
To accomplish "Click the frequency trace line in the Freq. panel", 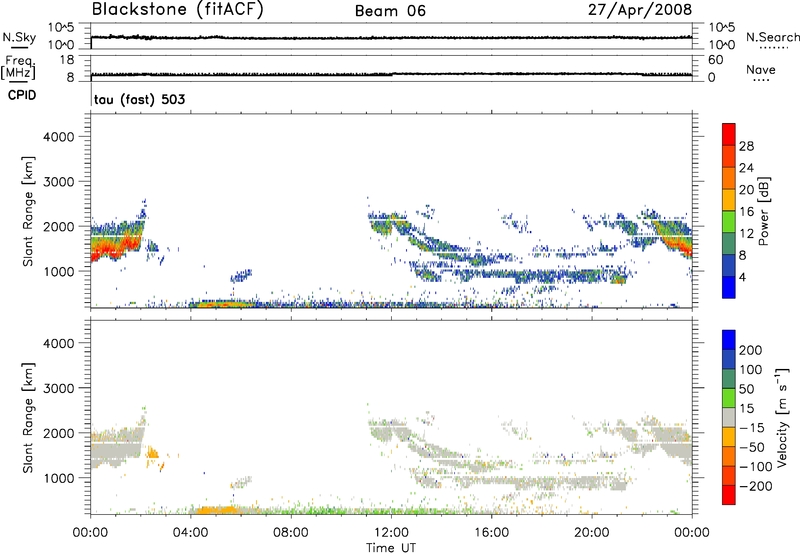I will click(391, 74).
